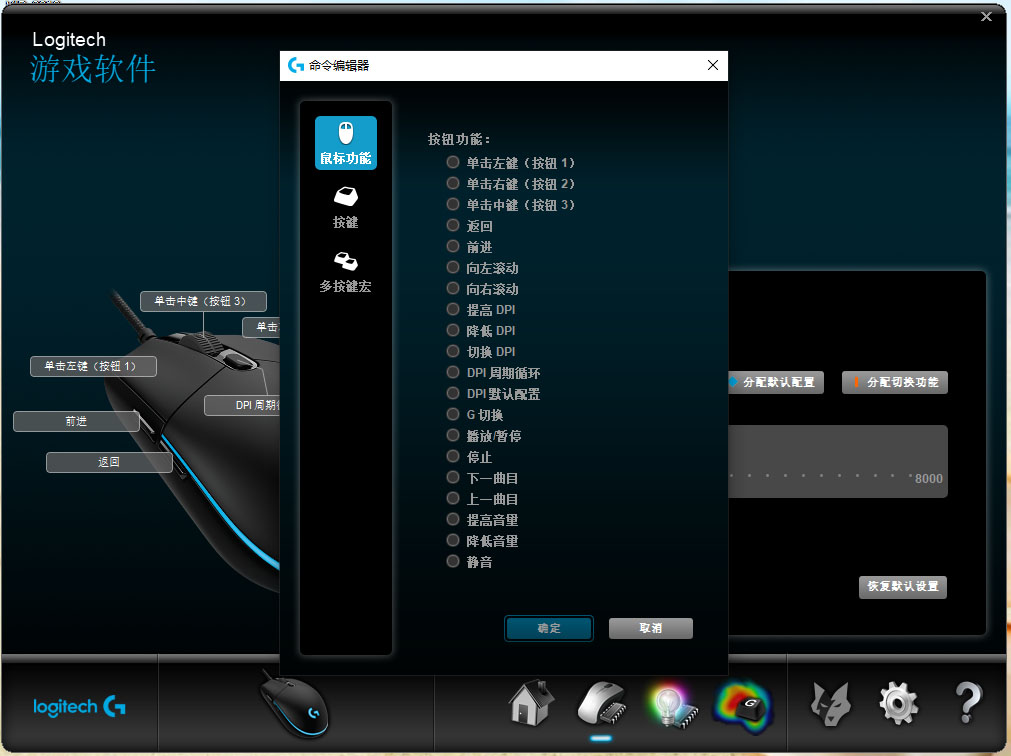This screenshot has height=756, width=1011.
Task: Select the mouse device thumbnail in the bottom bar
Action: (x=294, y=704)
